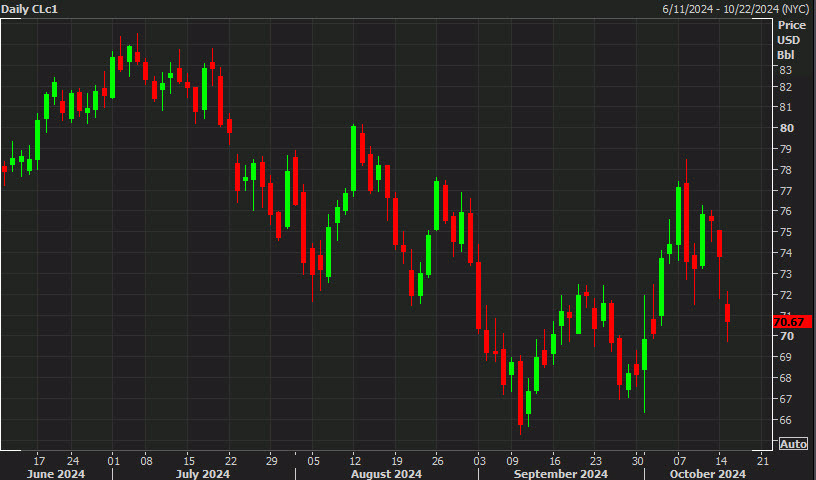Click the 07 date tick in October
The image size is (816, 480).
pyautogui.click(x=679, y=461)
